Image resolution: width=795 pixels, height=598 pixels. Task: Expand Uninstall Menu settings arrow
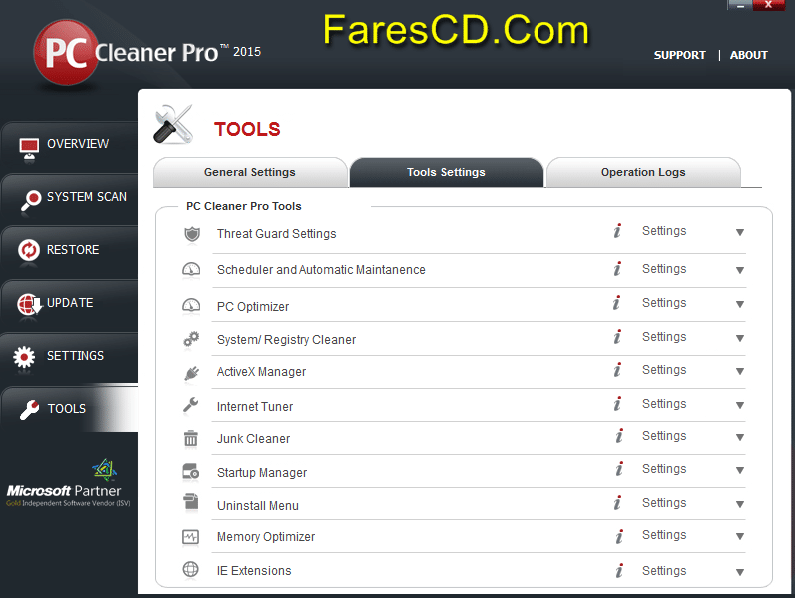point(740,504)
